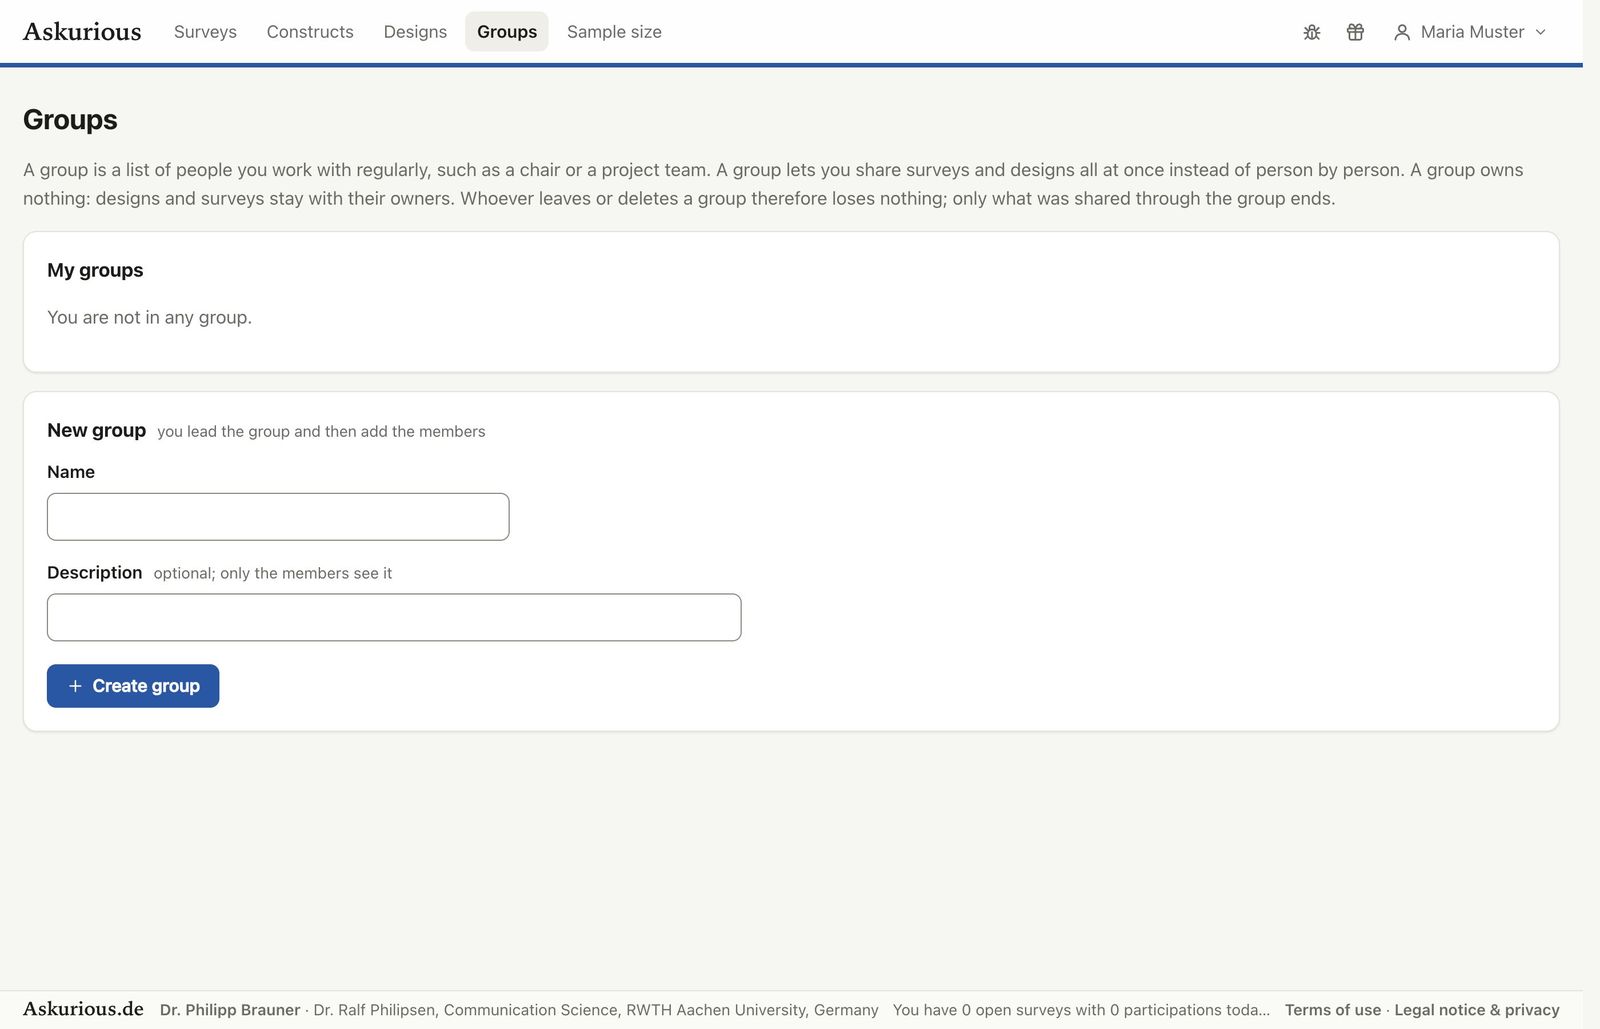Open Legal notice & privacy link
This screenshot has width=1600, height=1029.
[x=1477, y=1010]
